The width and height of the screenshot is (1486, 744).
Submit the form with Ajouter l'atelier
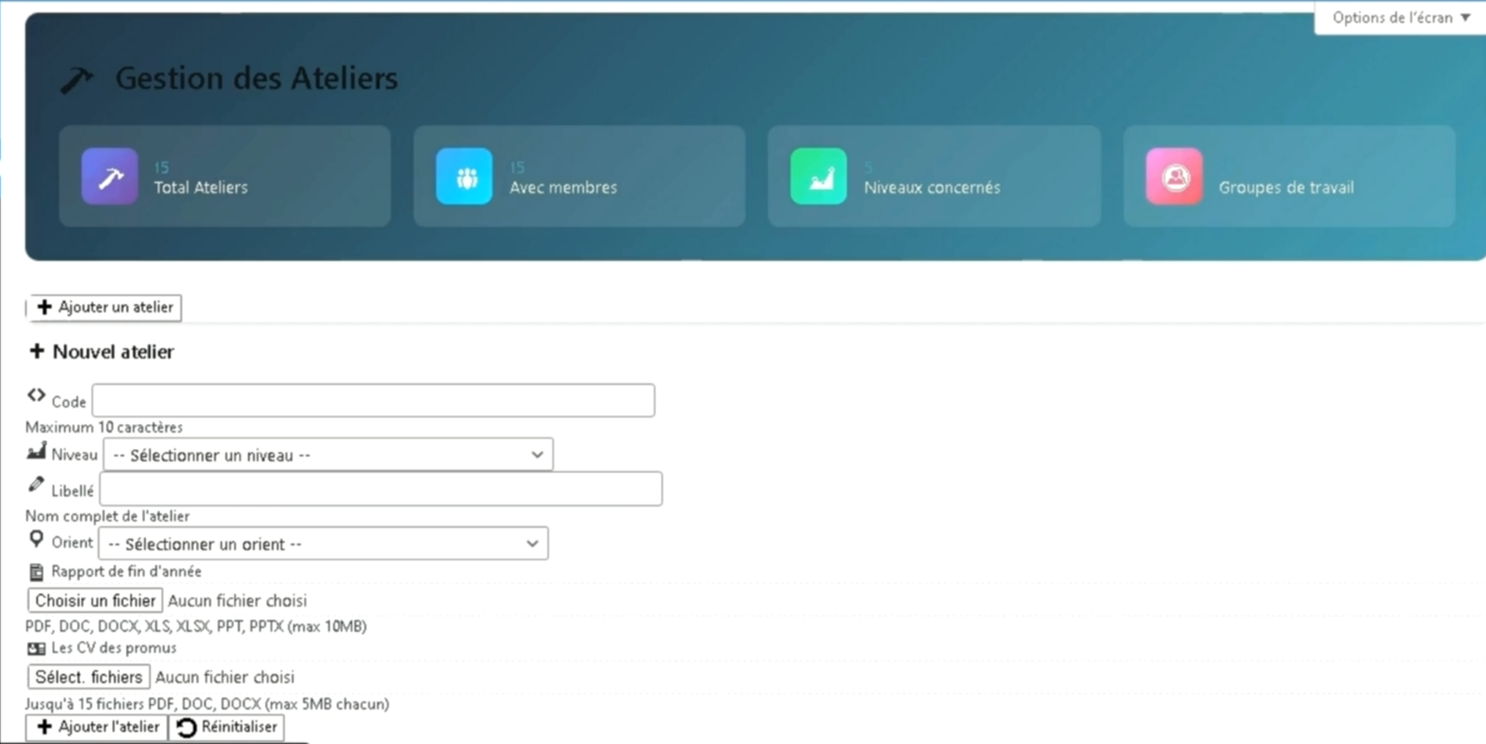click(97, 727)
